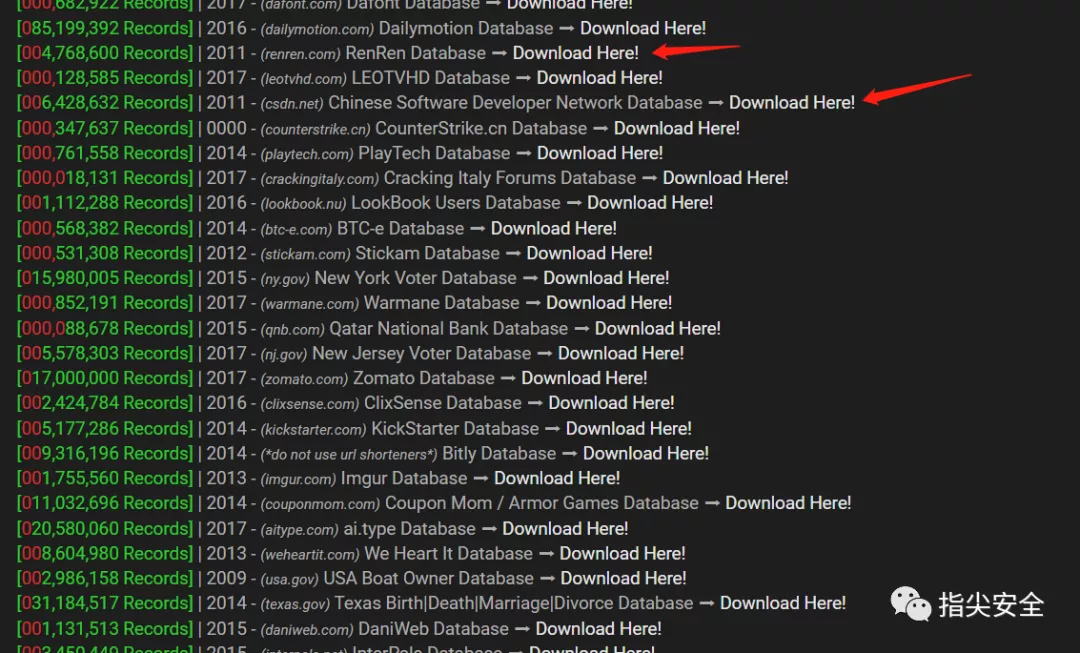1080x653 pixels.
Task: Open the Texas Birth|Death|Marriage|Divorce download link
Action: pos(783,603)
